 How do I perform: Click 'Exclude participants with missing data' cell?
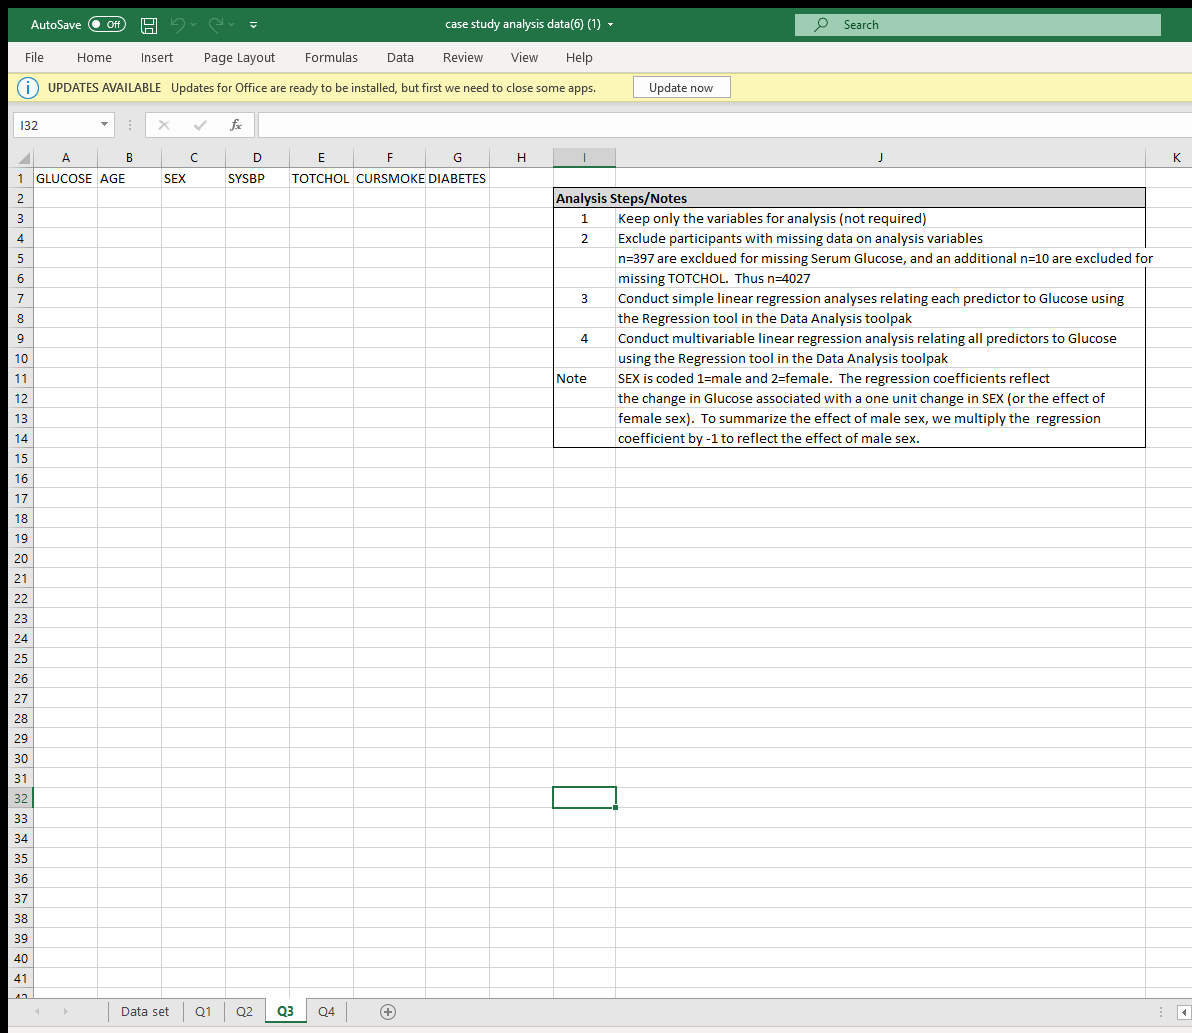[880, 238]
